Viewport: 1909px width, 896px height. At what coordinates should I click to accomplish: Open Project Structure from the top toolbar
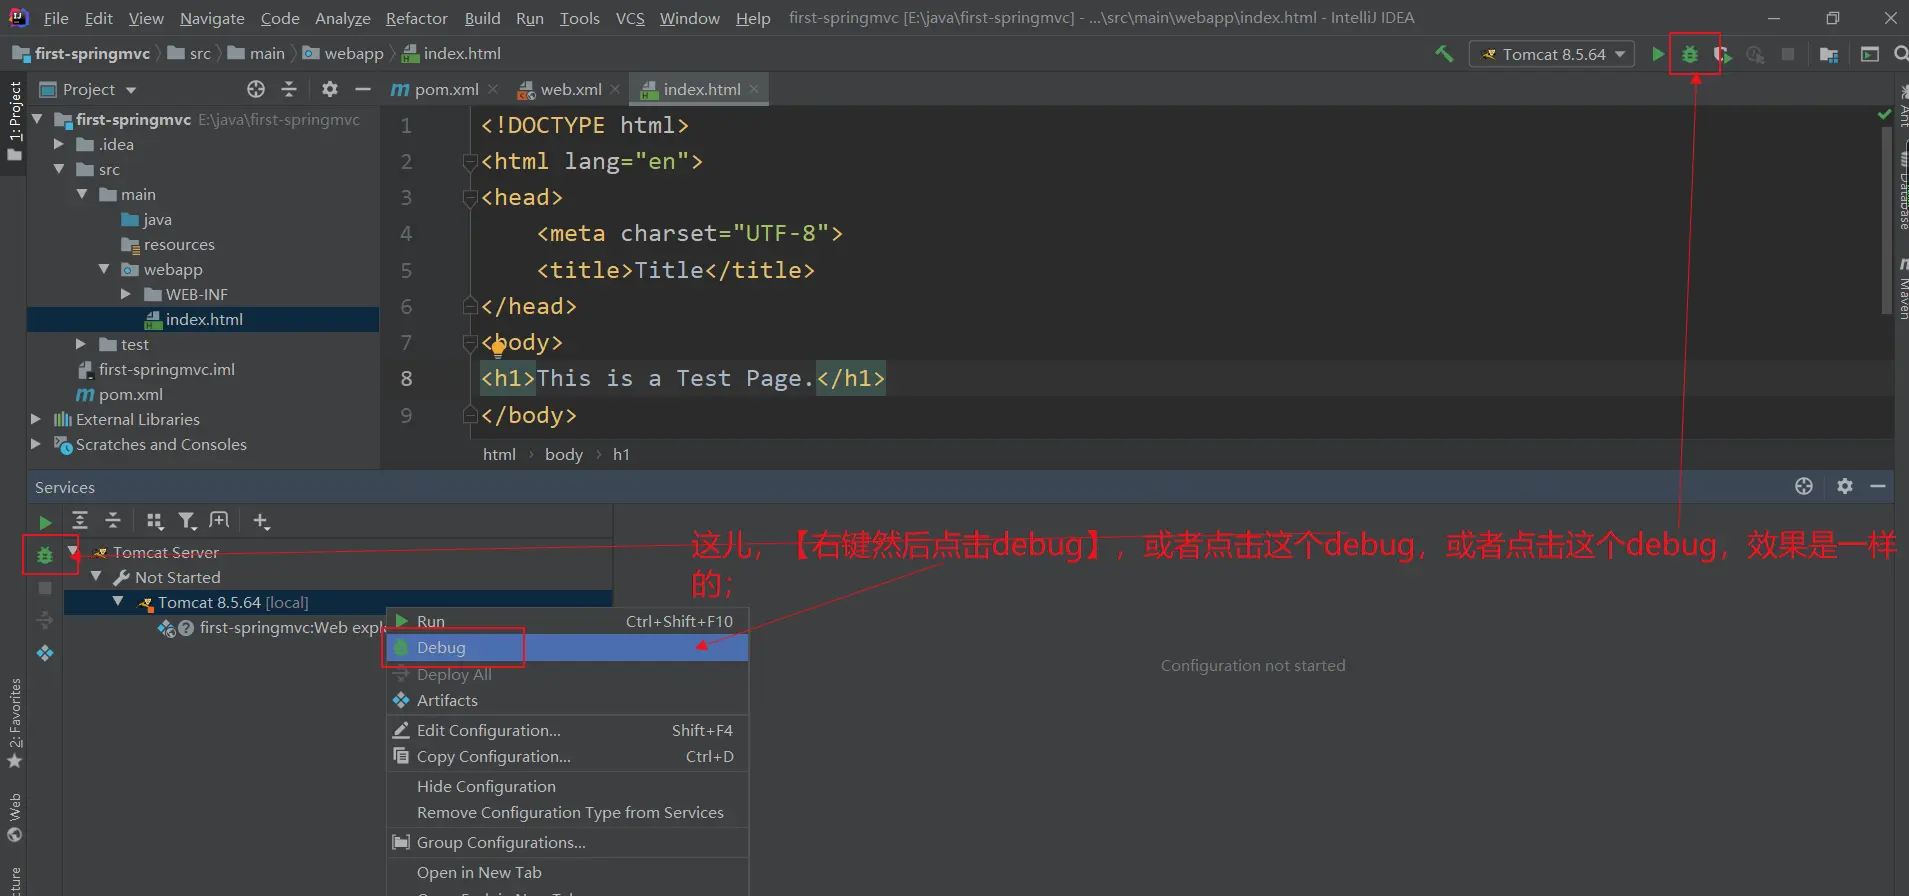(x=1829, y=54)
